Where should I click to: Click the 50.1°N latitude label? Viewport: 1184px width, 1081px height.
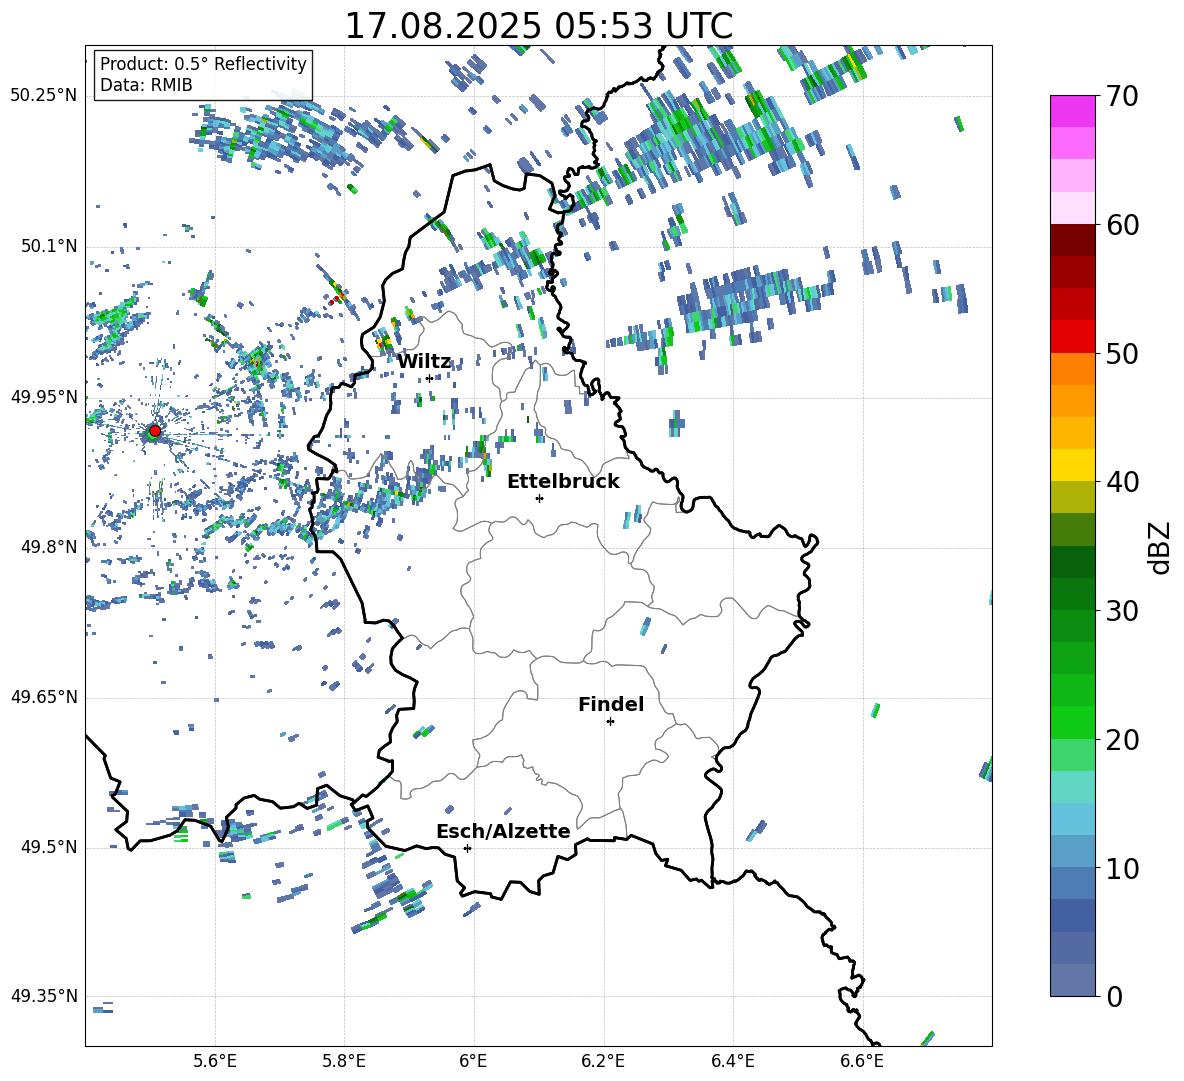[x=49, y=246]
